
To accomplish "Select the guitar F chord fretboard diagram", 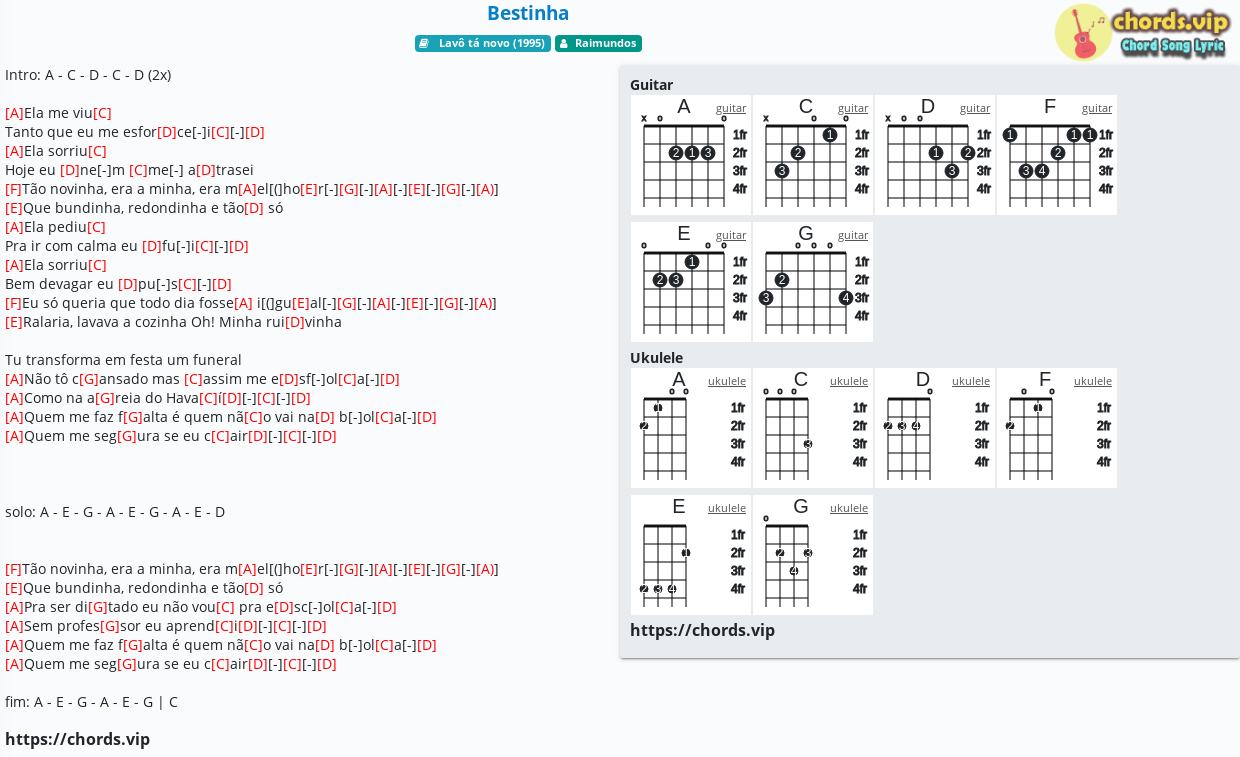I will pyautogui.click(x=1057, y=155).
